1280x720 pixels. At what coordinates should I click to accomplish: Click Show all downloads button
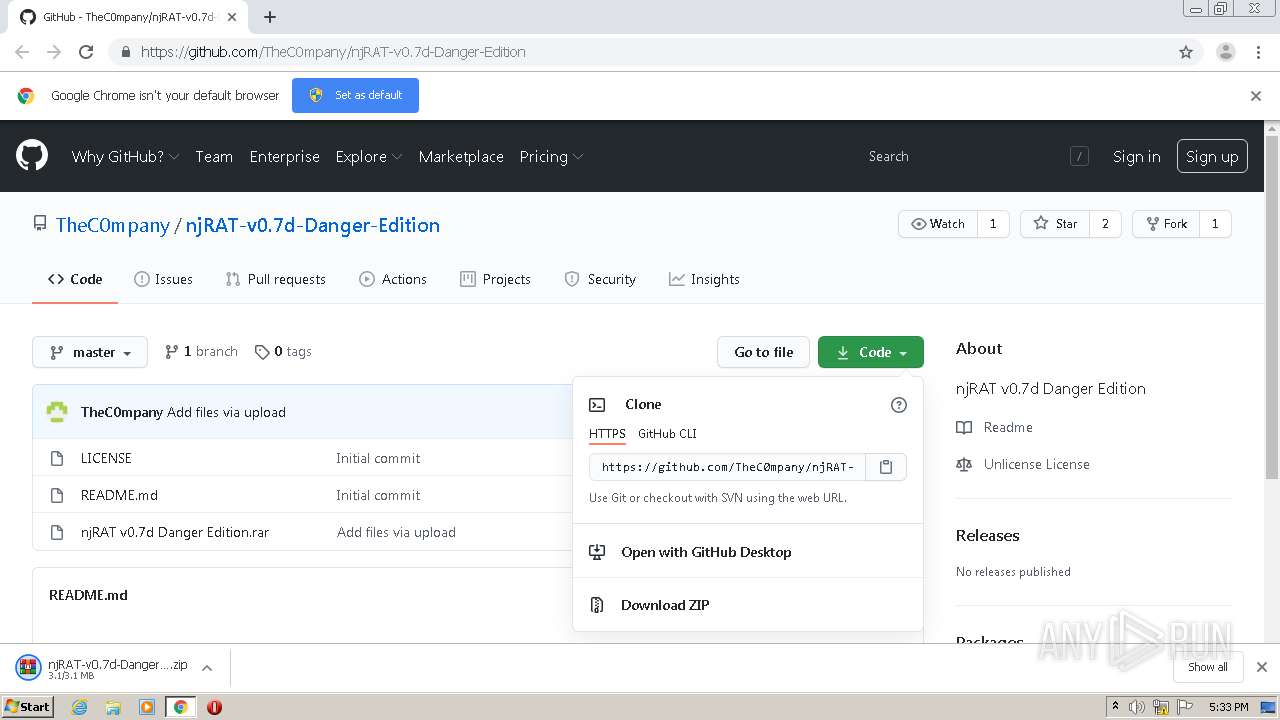click(x=1208, y=667)
